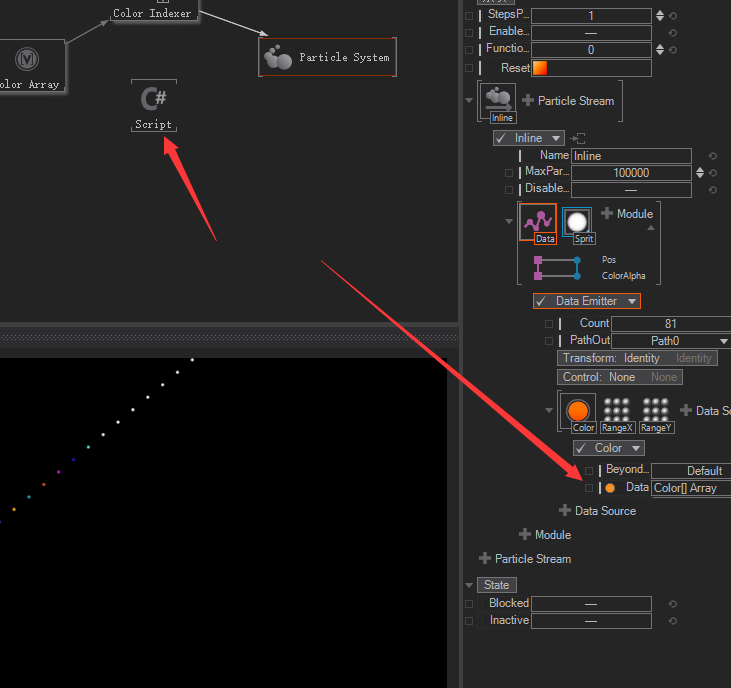Toggle the checkbox next to Count
This screenshot has height=688, width=731.
tap(549, 324)
